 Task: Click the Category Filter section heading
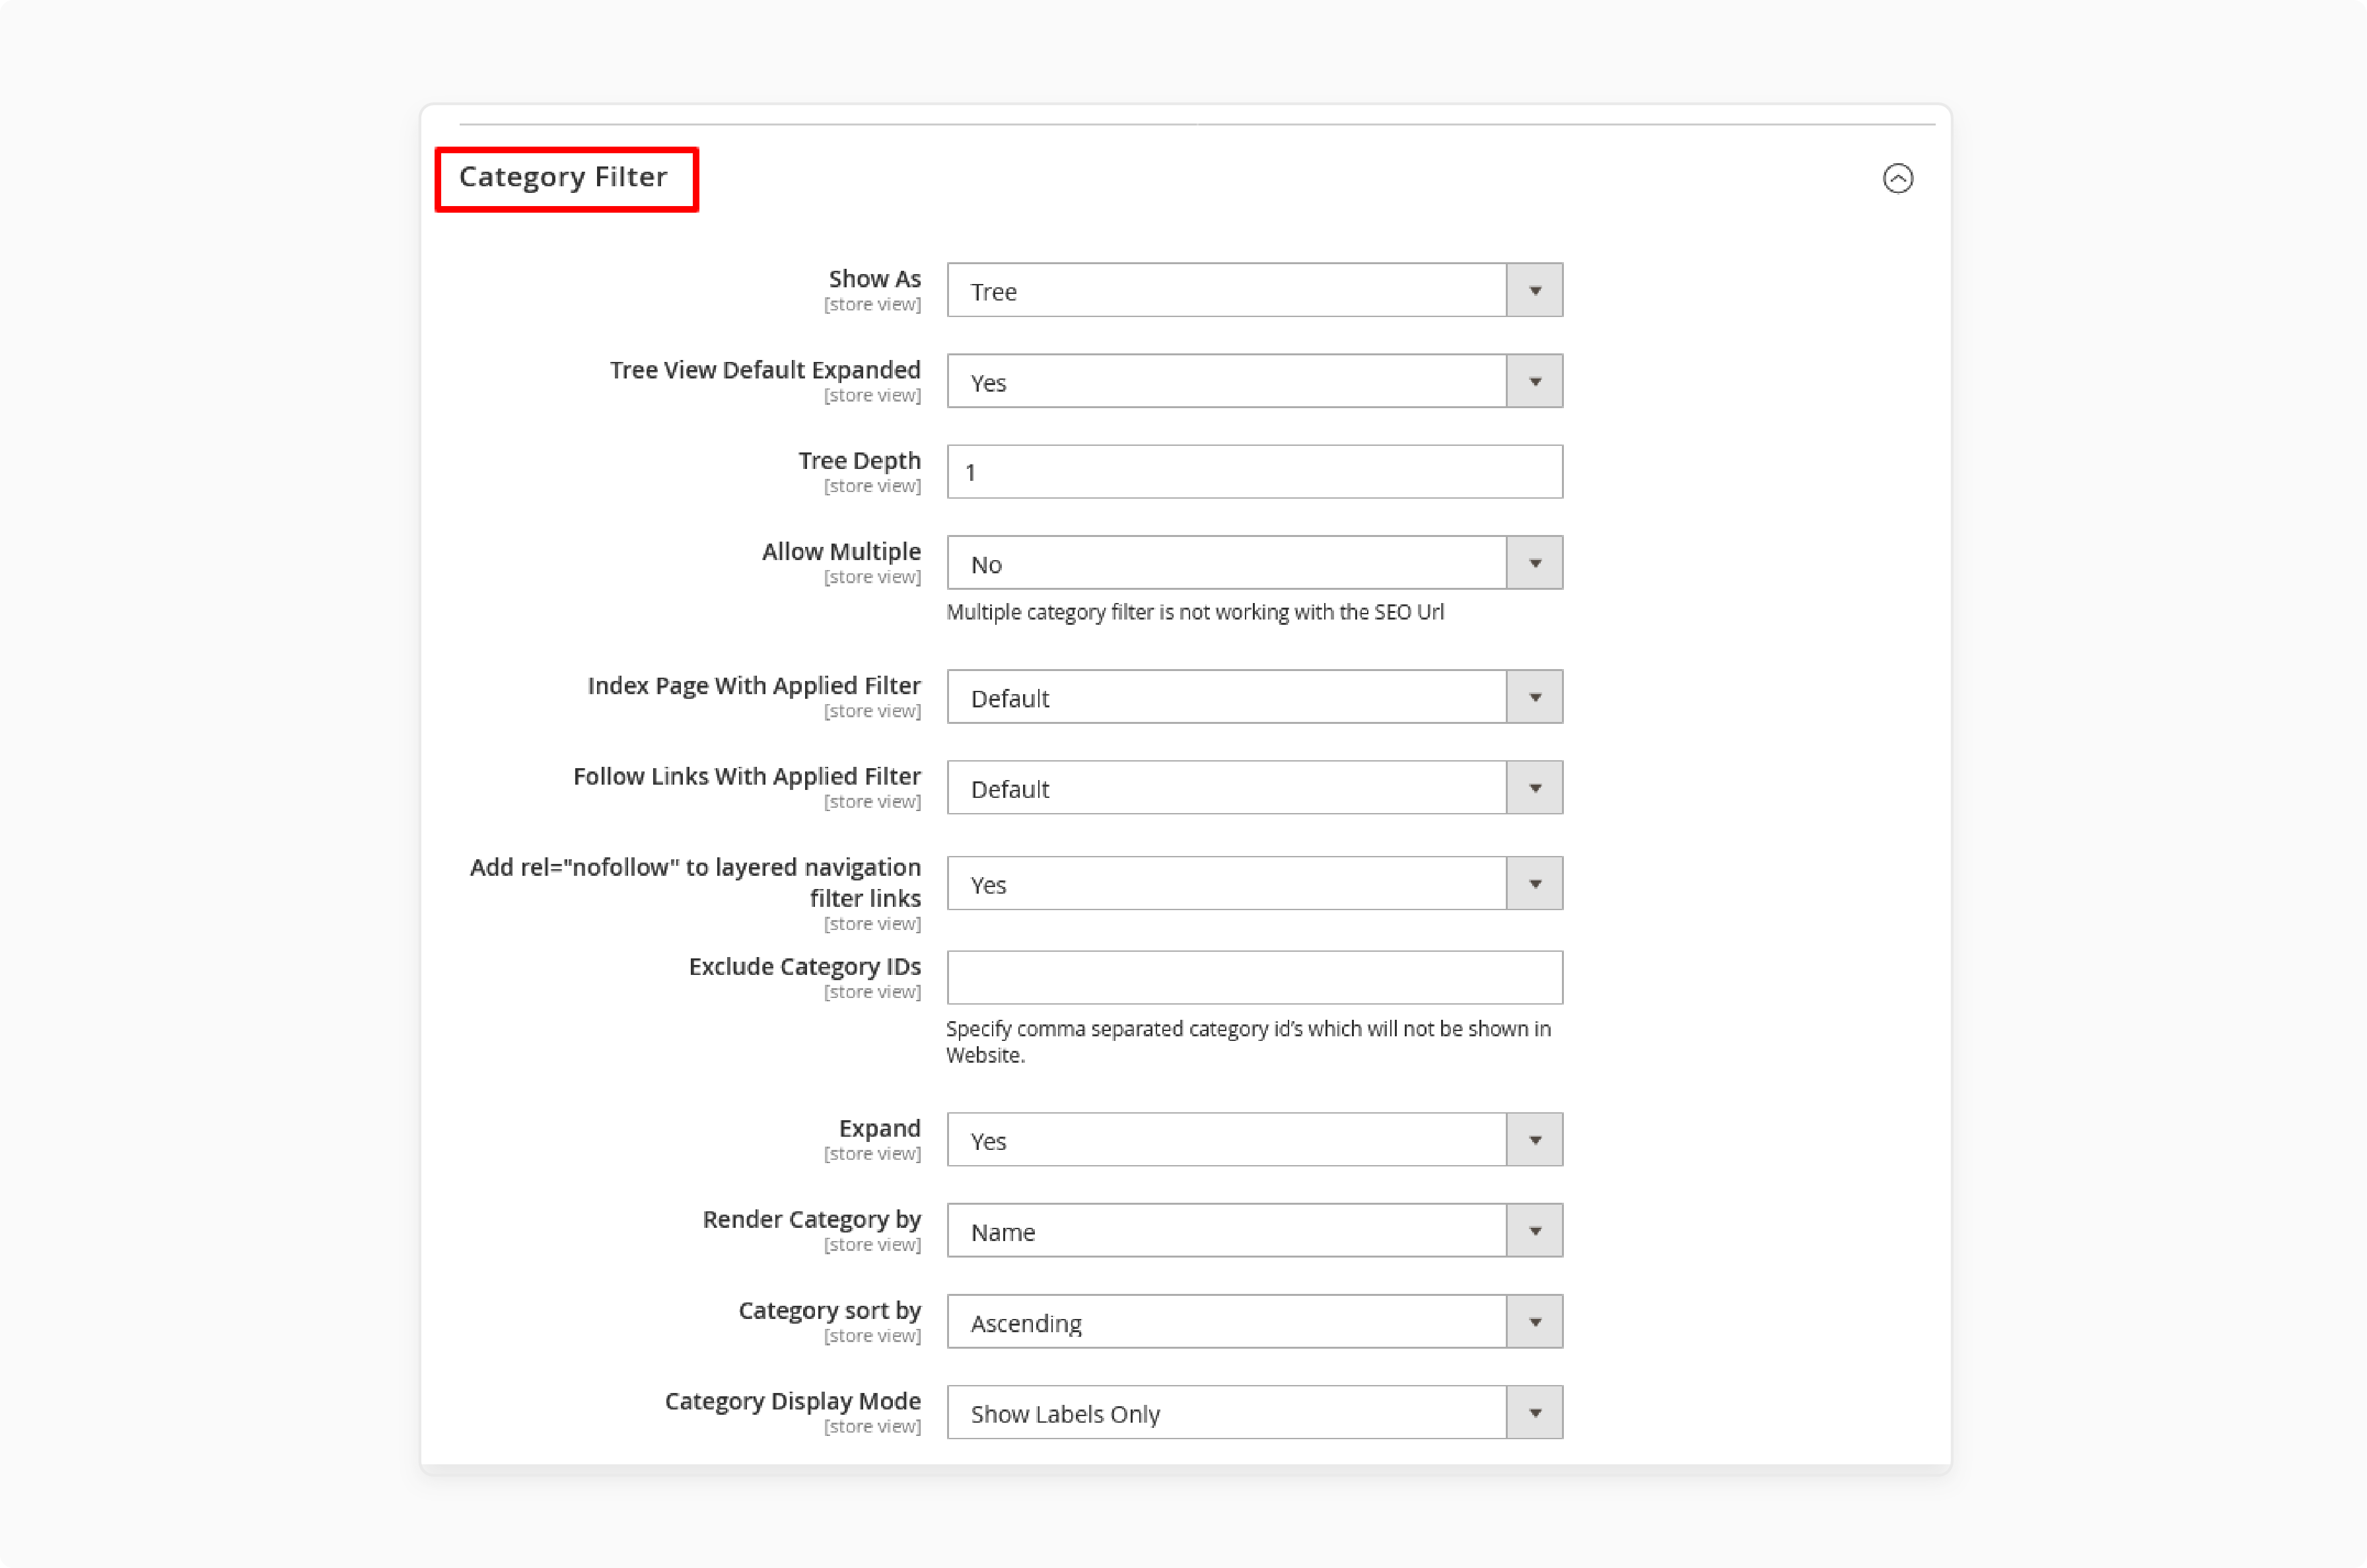[x=563, y=177]
